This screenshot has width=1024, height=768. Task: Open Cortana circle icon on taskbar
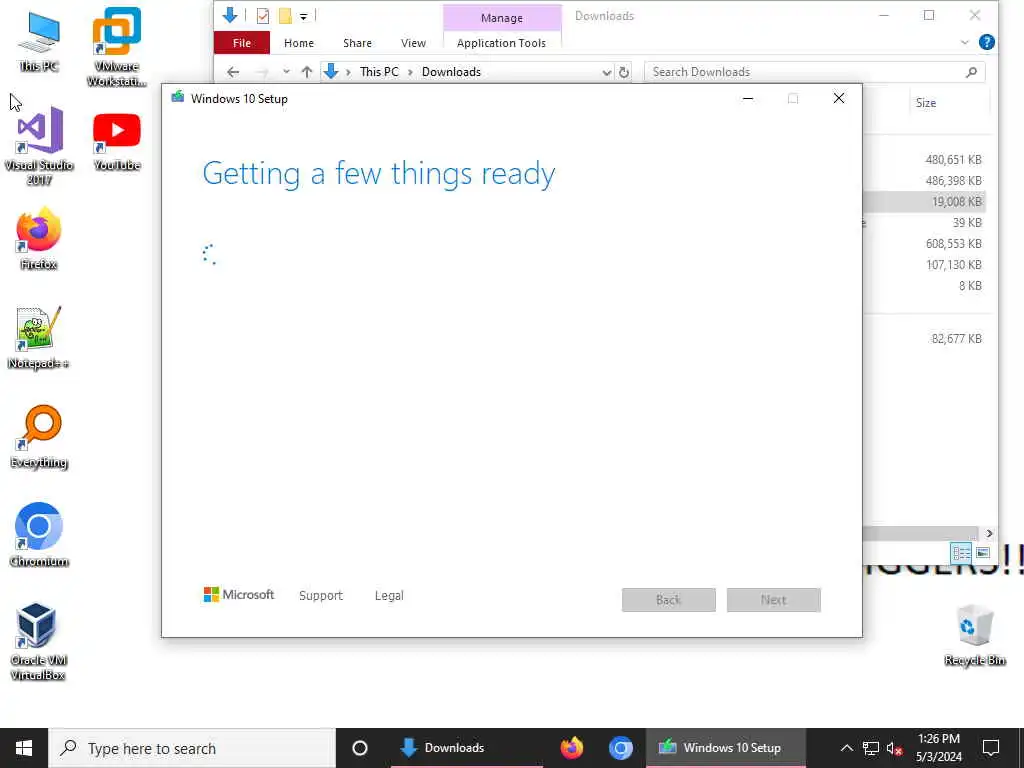click(360, 748)
